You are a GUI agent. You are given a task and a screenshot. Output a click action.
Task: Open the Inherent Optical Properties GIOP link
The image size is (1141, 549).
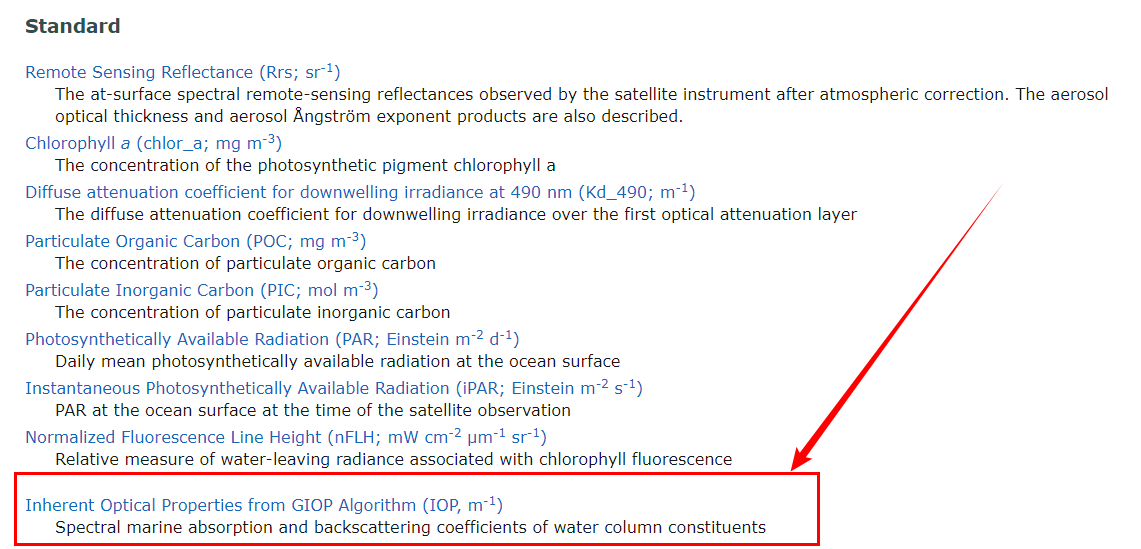click(x=264, y=505)
